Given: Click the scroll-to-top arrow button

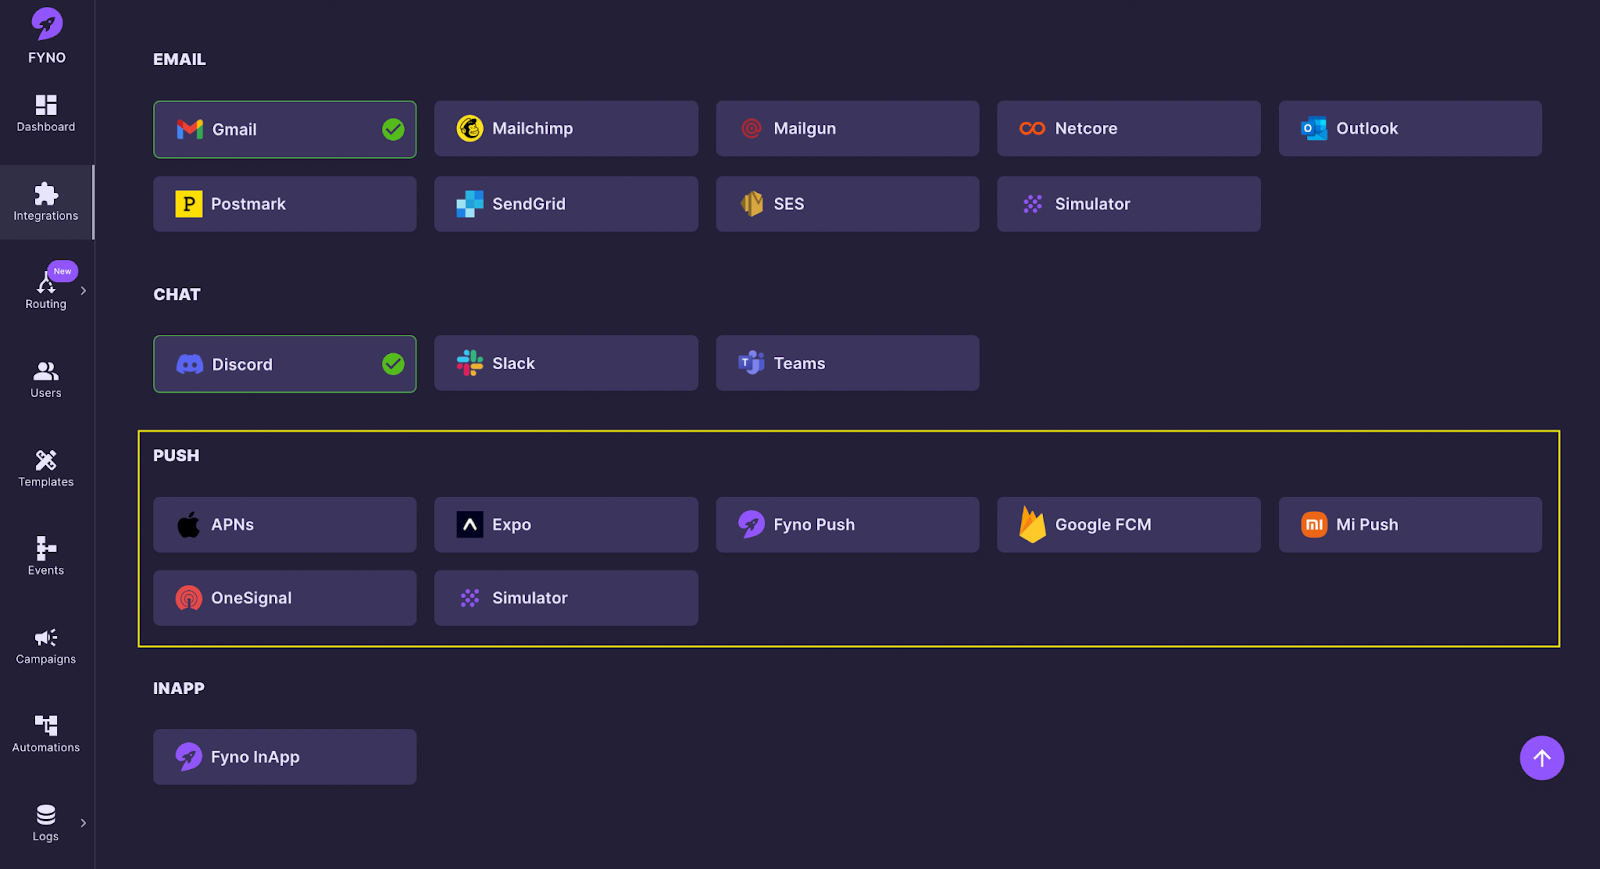Looking at the screenshot, I should [1541, 758].
